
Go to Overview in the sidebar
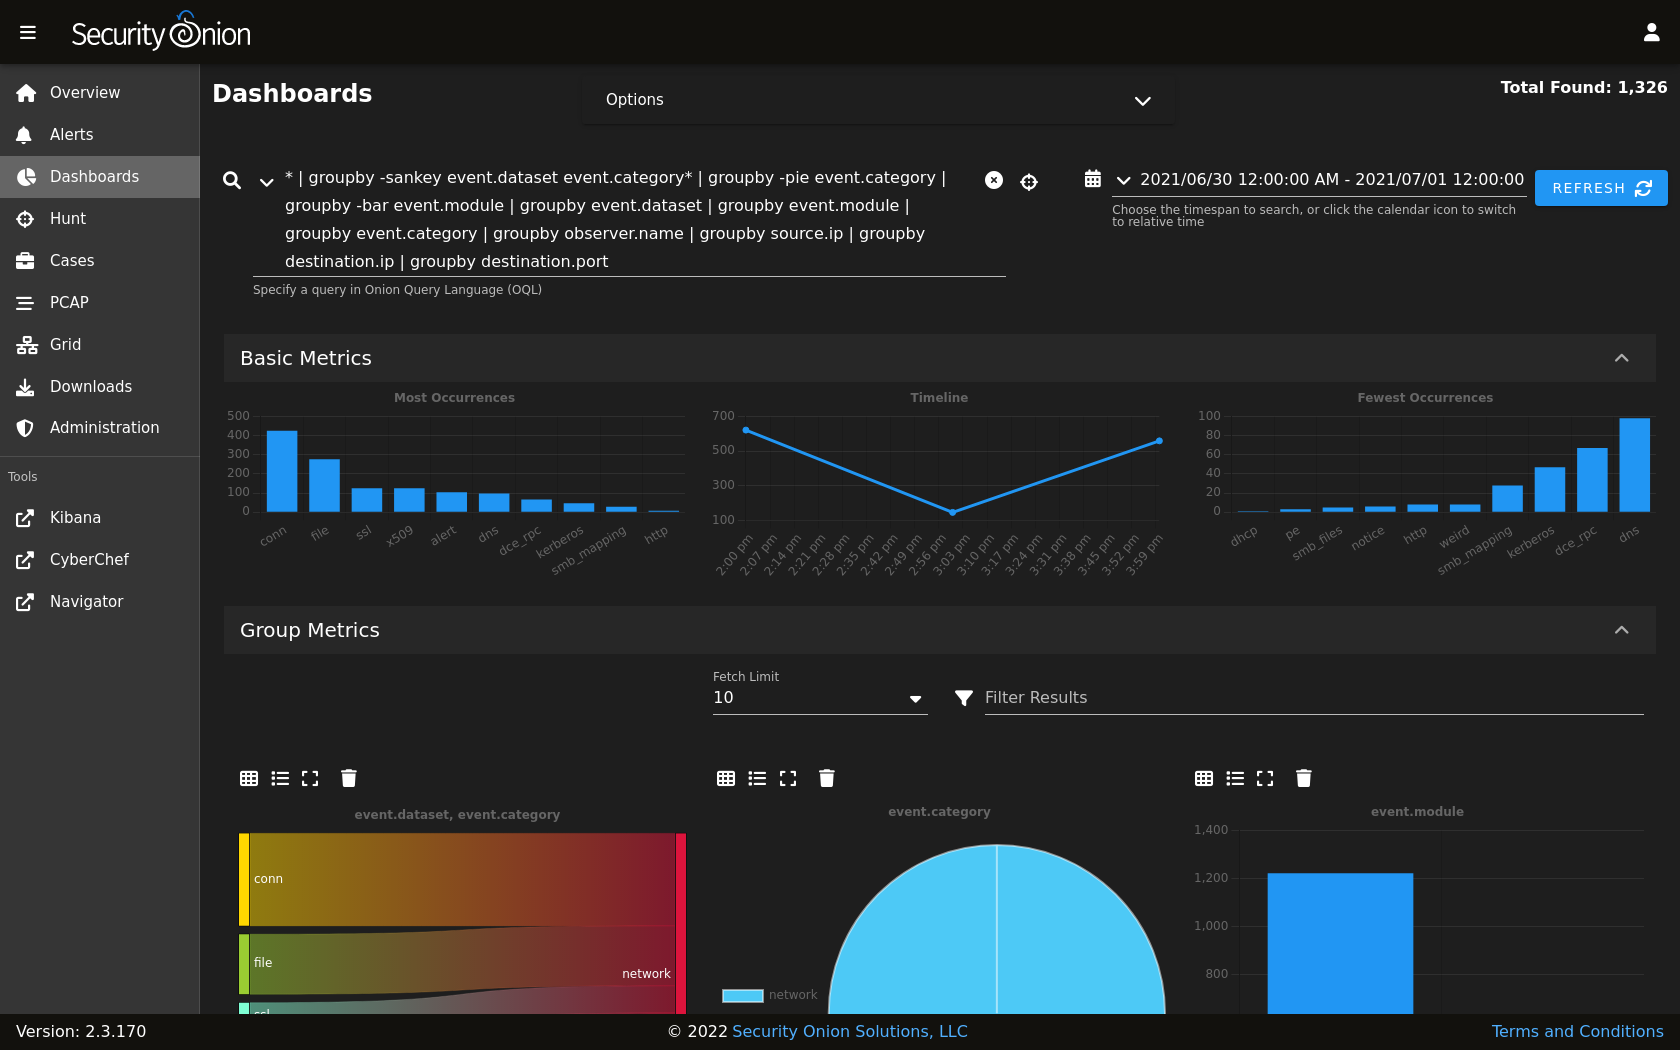pos(100,93)
